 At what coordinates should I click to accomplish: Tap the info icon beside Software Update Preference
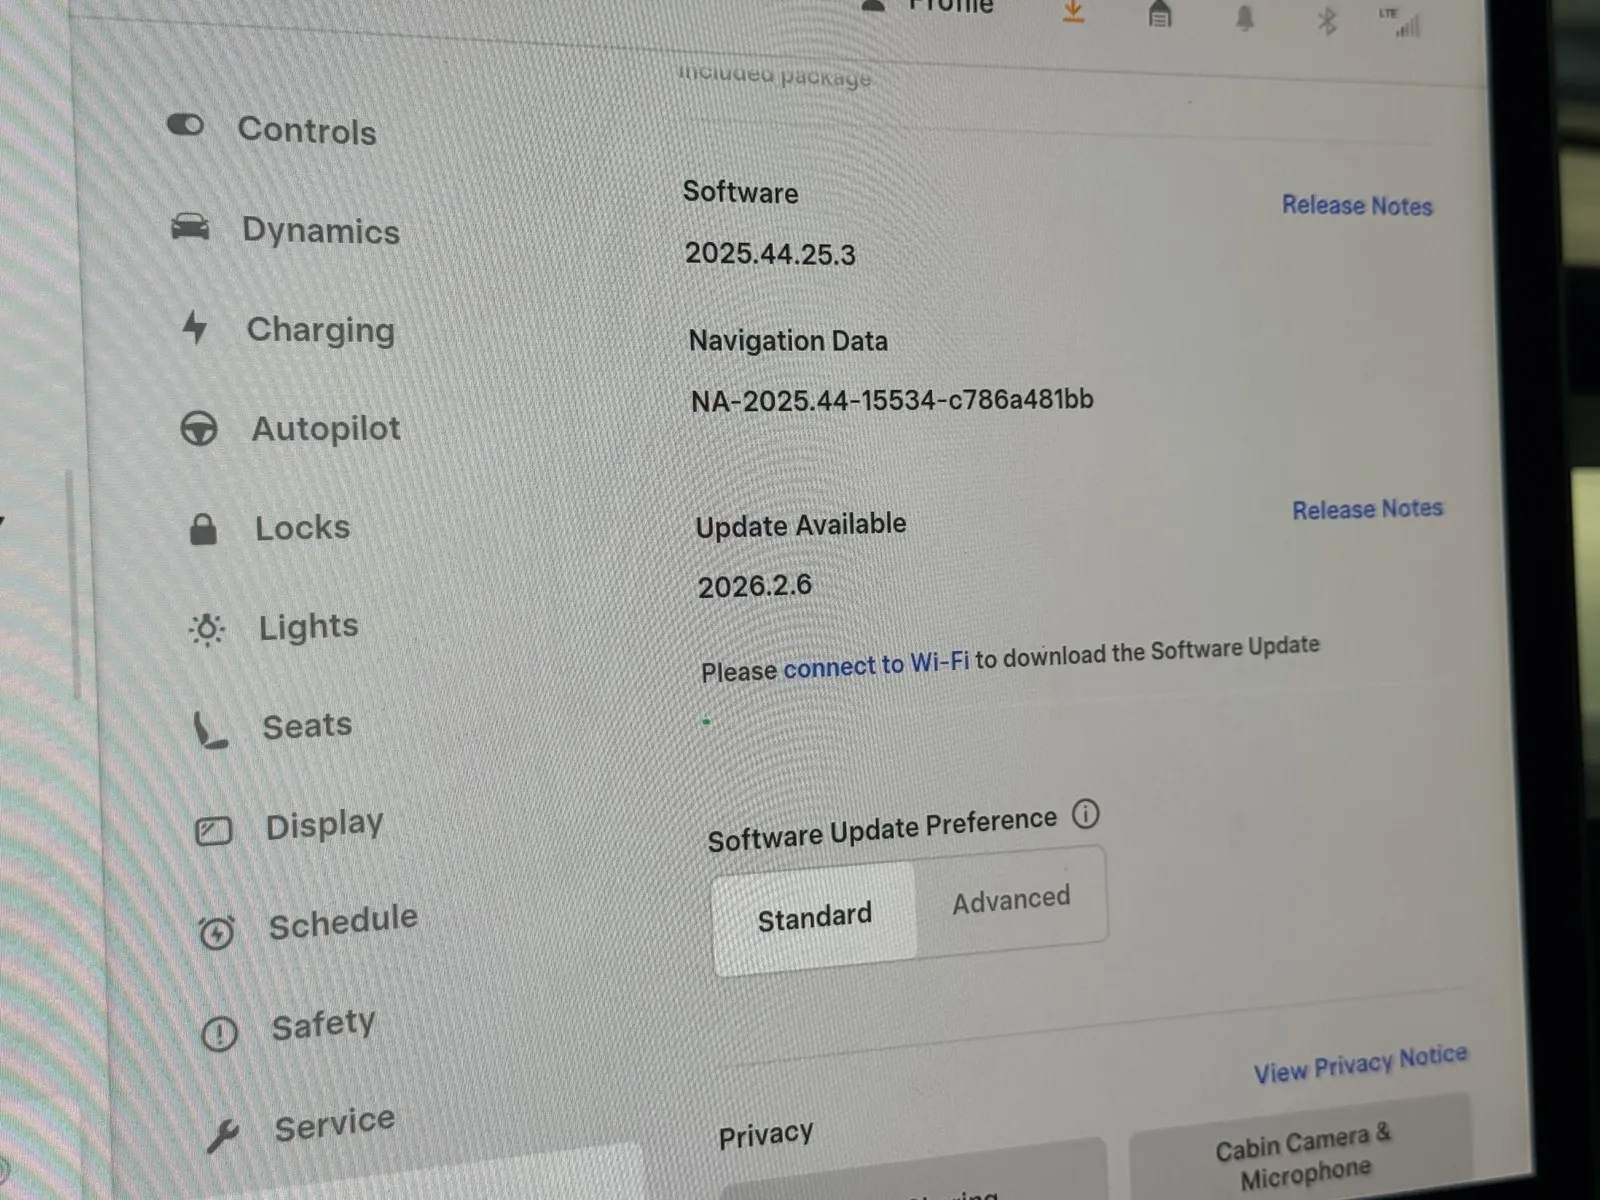1085,814
